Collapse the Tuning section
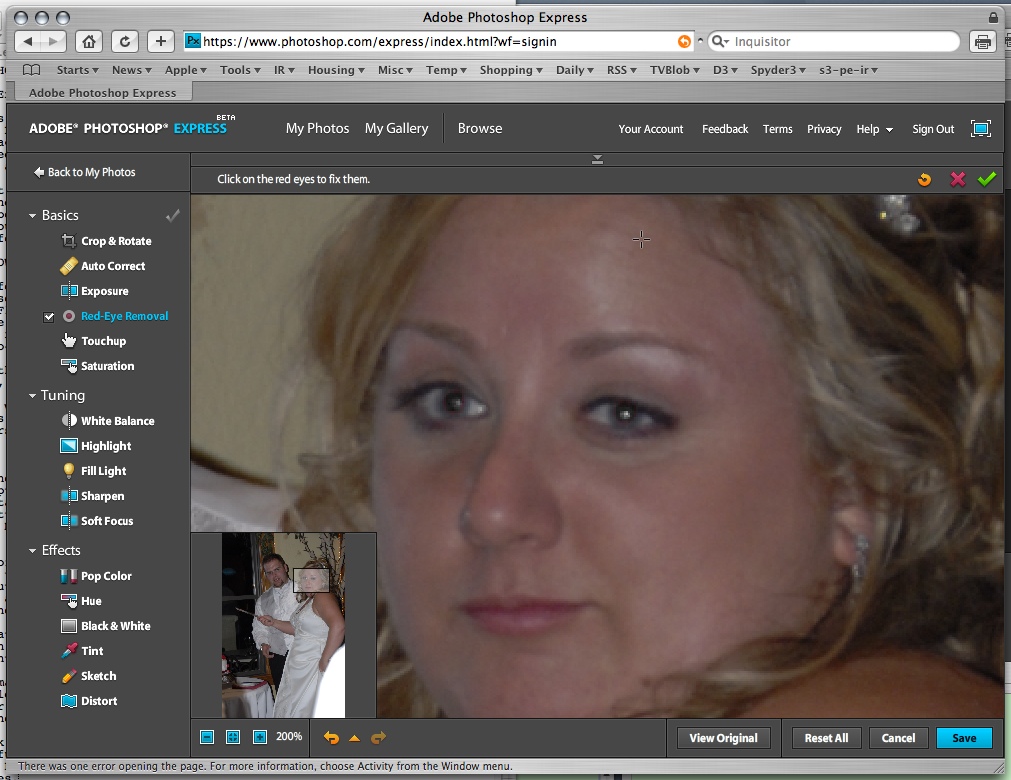1011x780 pixels. 33,396
